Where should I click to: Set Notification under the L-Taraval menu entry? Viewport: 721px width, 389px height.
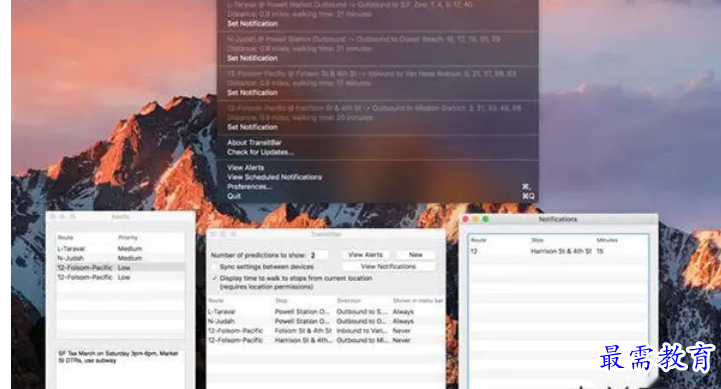pos(252,23)
